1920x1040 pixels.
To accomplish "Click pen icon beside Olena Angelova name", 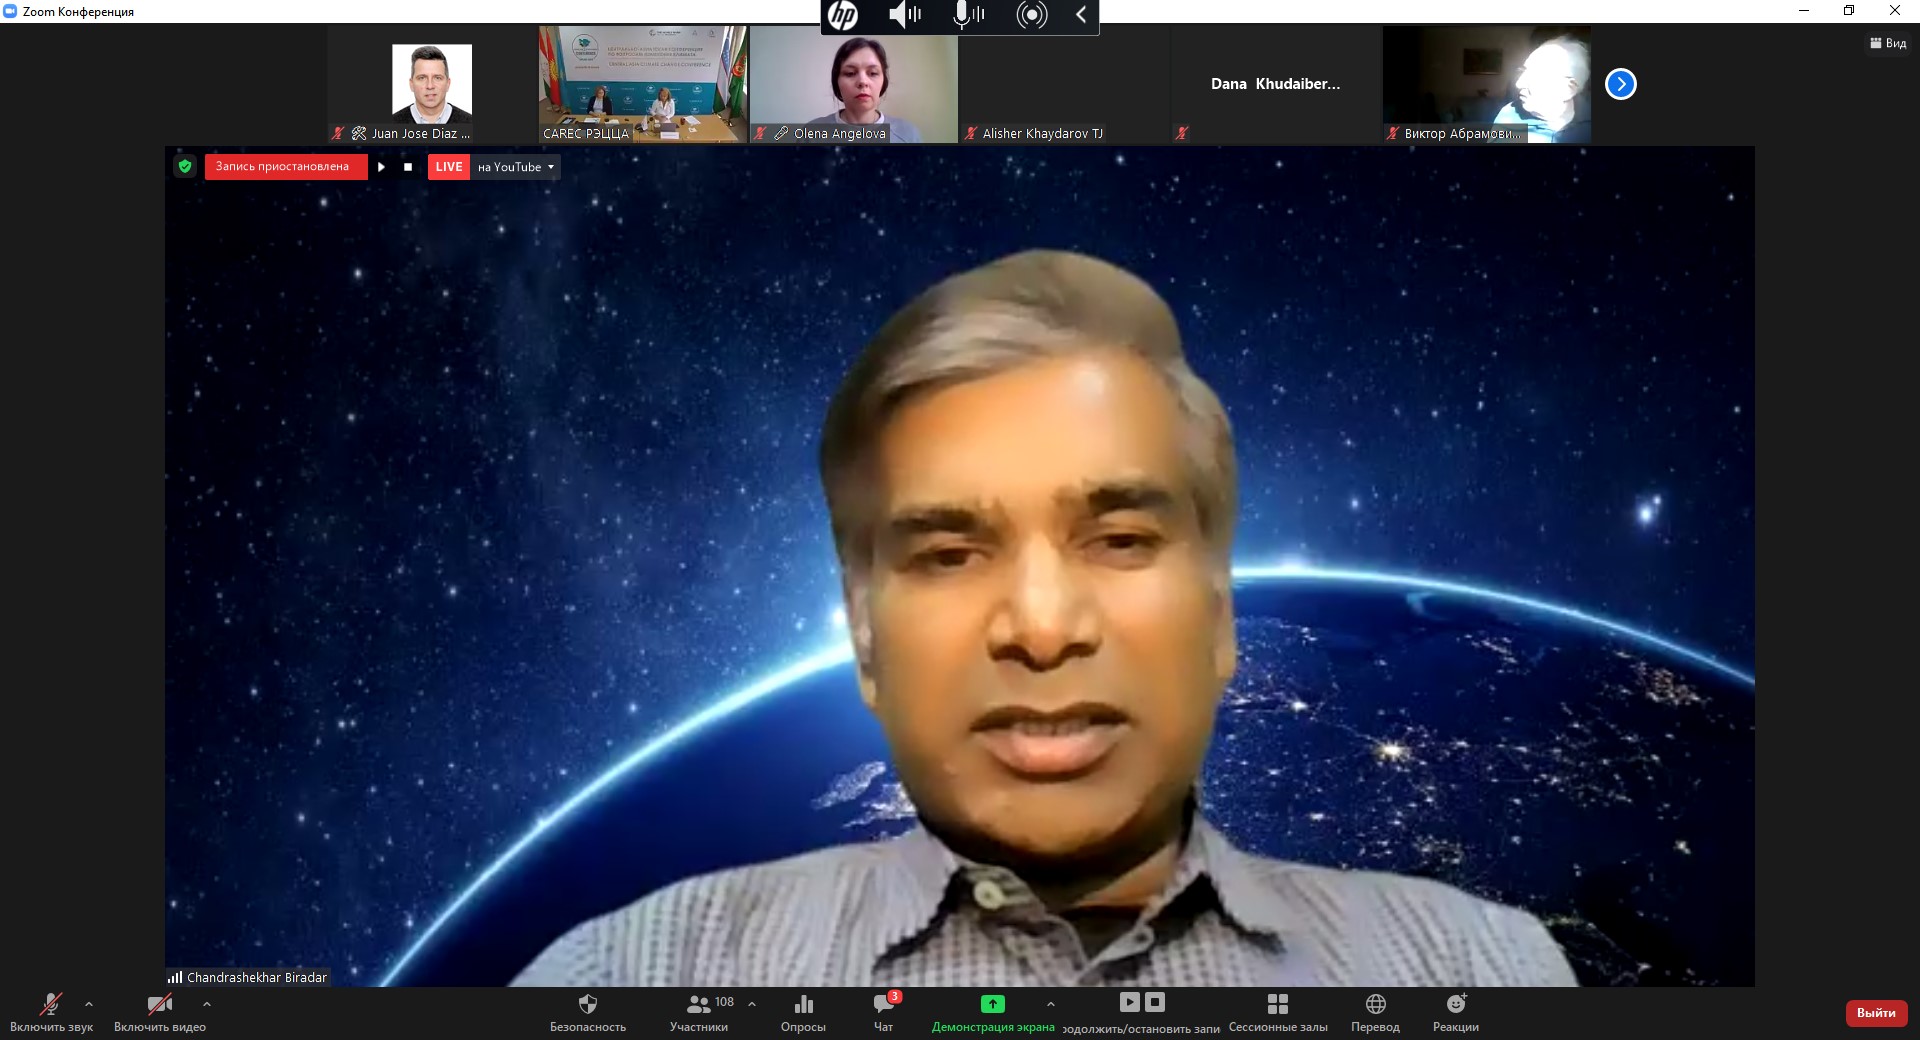I will [x=782, y=133].
